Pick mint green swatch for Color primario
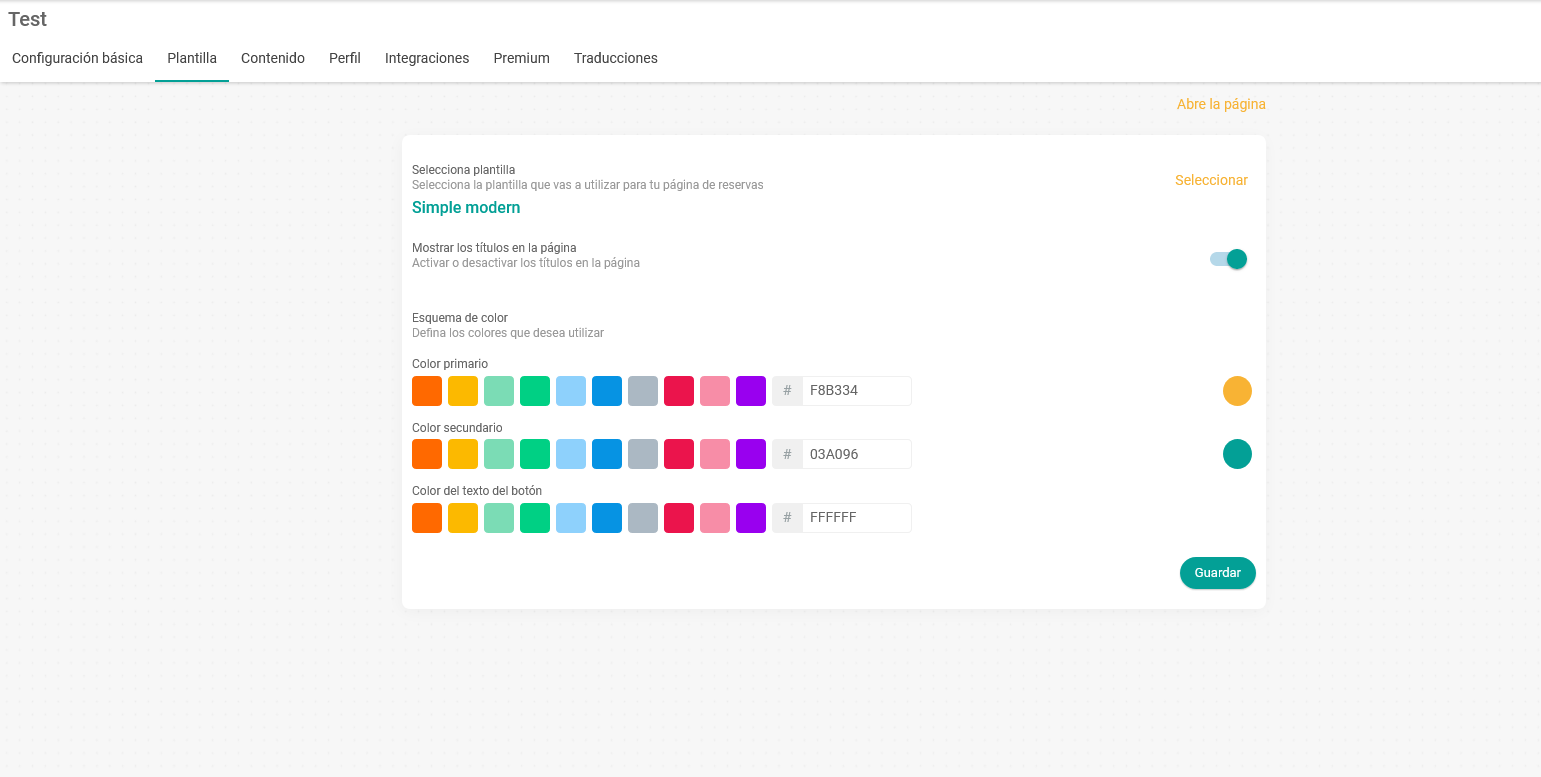This screenshot has width=1541, height=777. 499,391
